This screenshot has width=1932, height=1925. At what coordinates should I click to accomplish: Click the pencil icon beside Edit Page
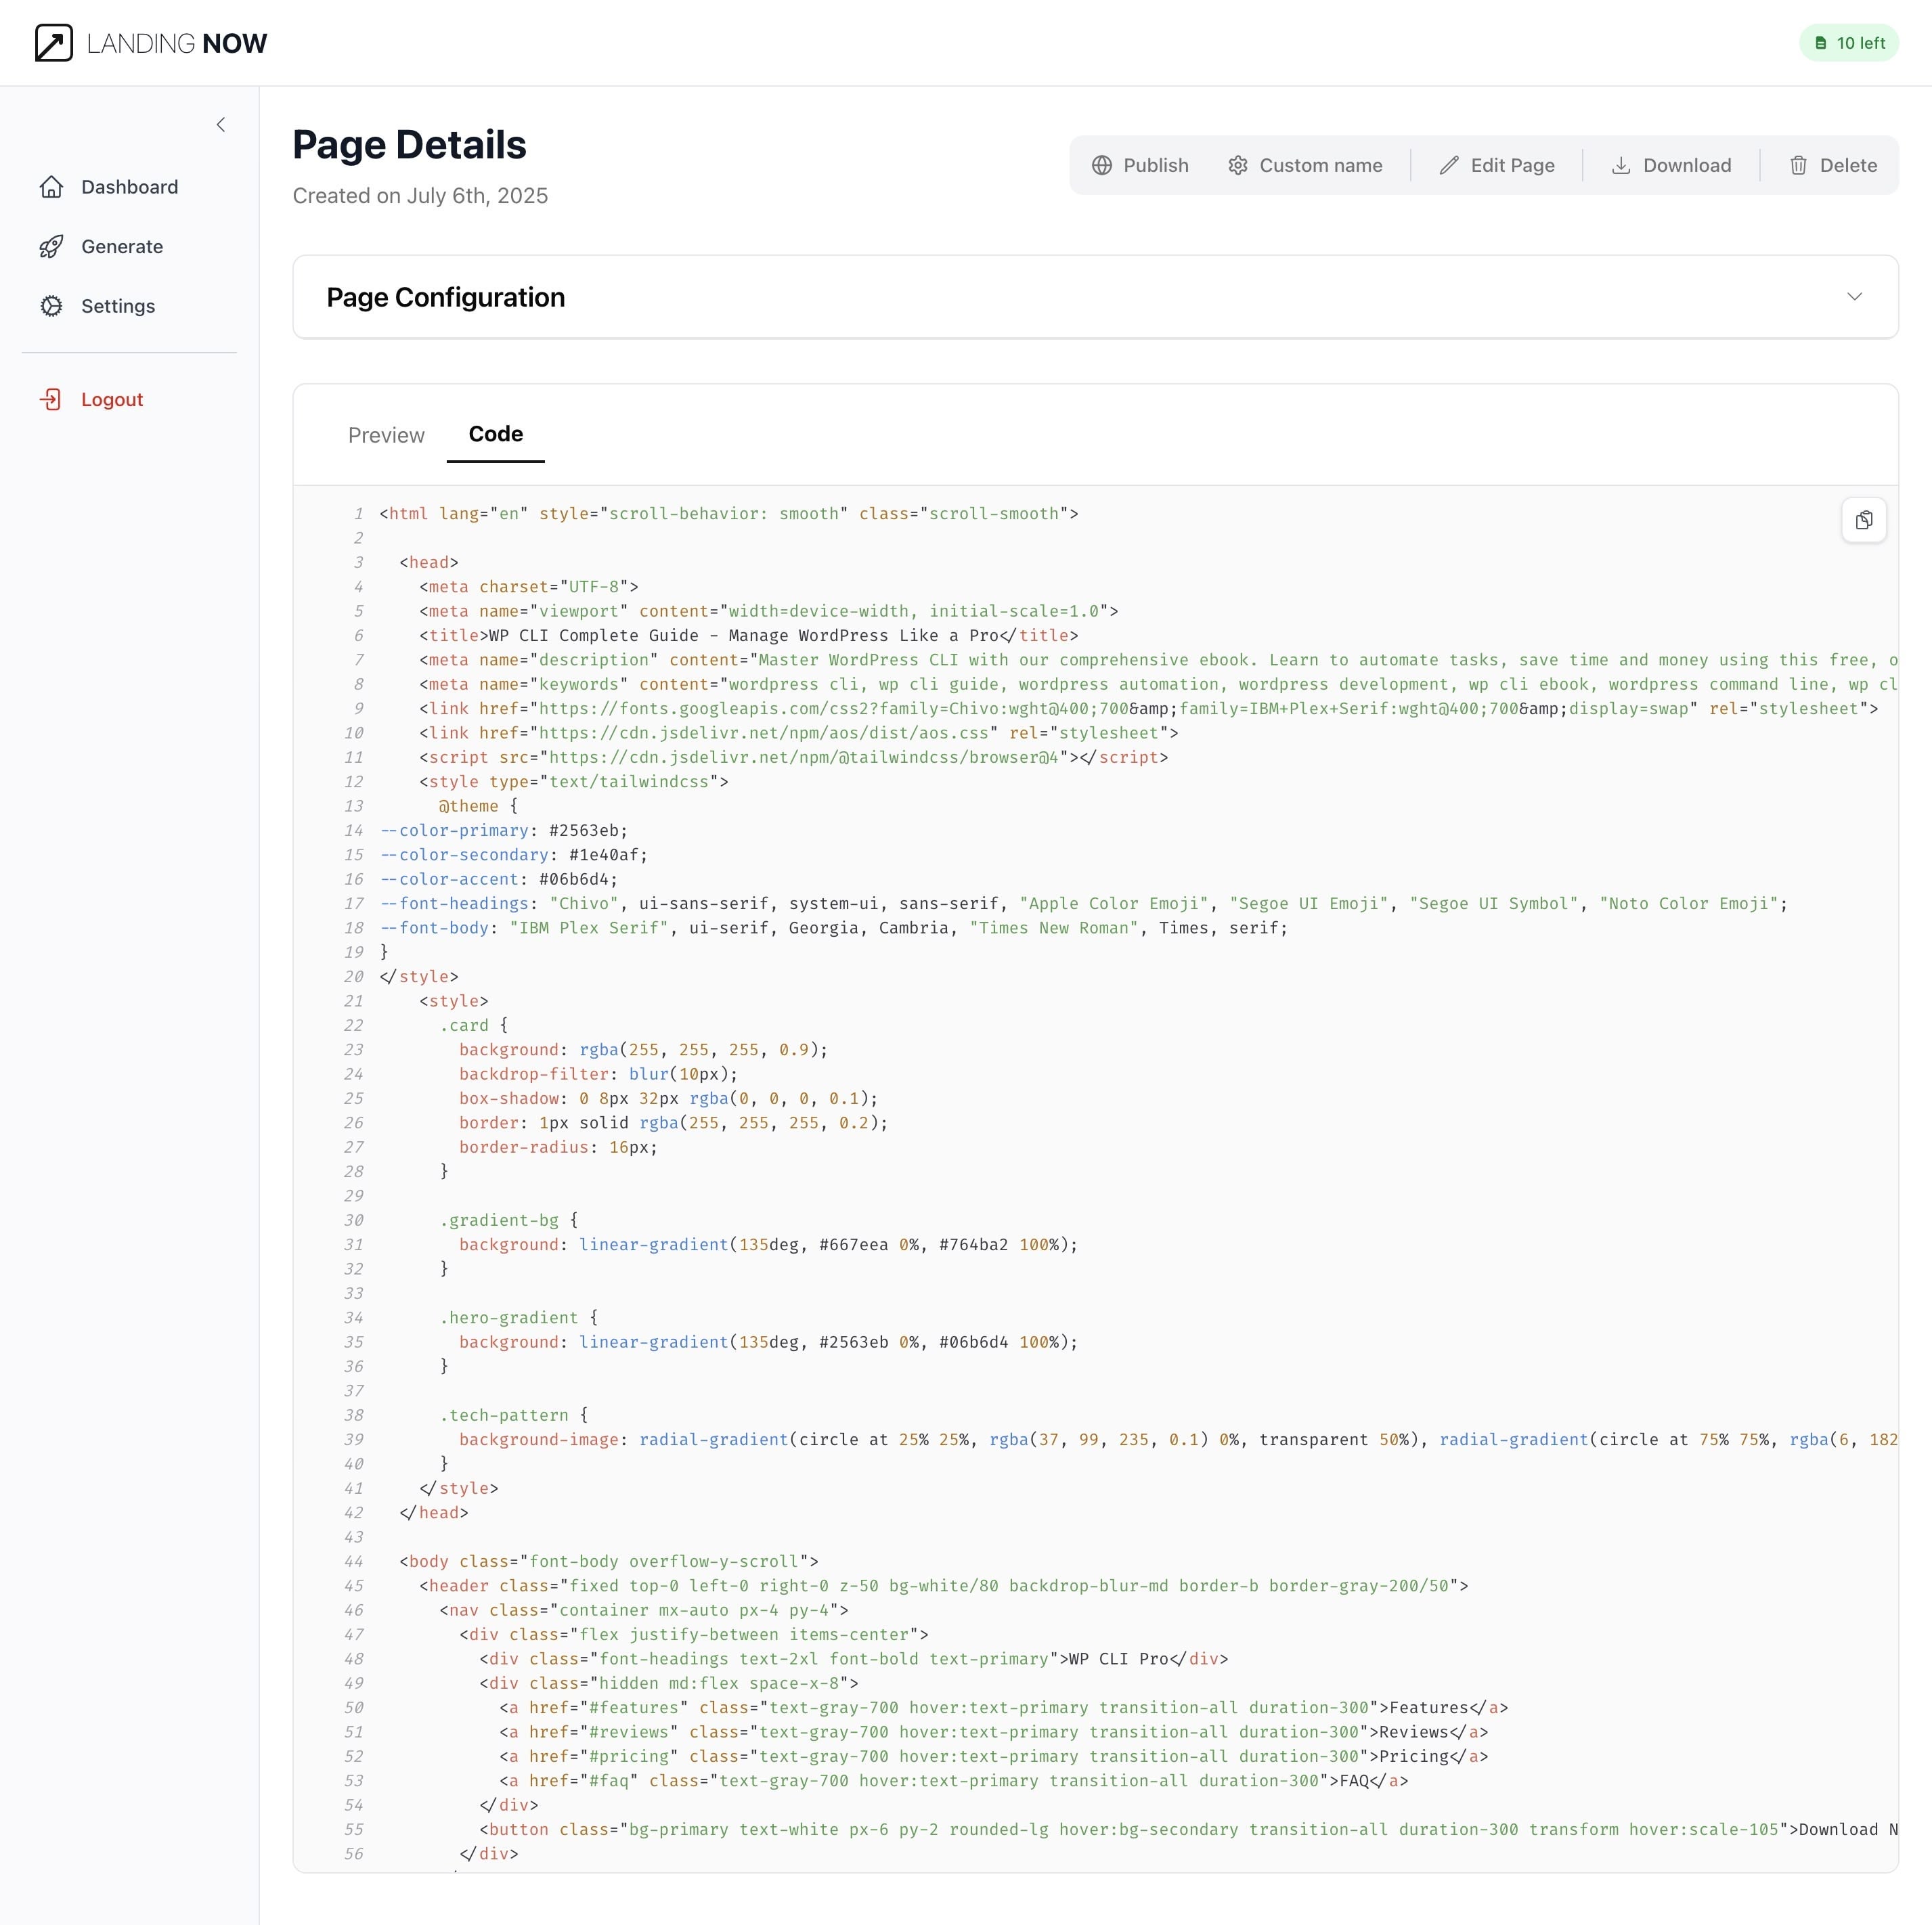coord(1449,165)
